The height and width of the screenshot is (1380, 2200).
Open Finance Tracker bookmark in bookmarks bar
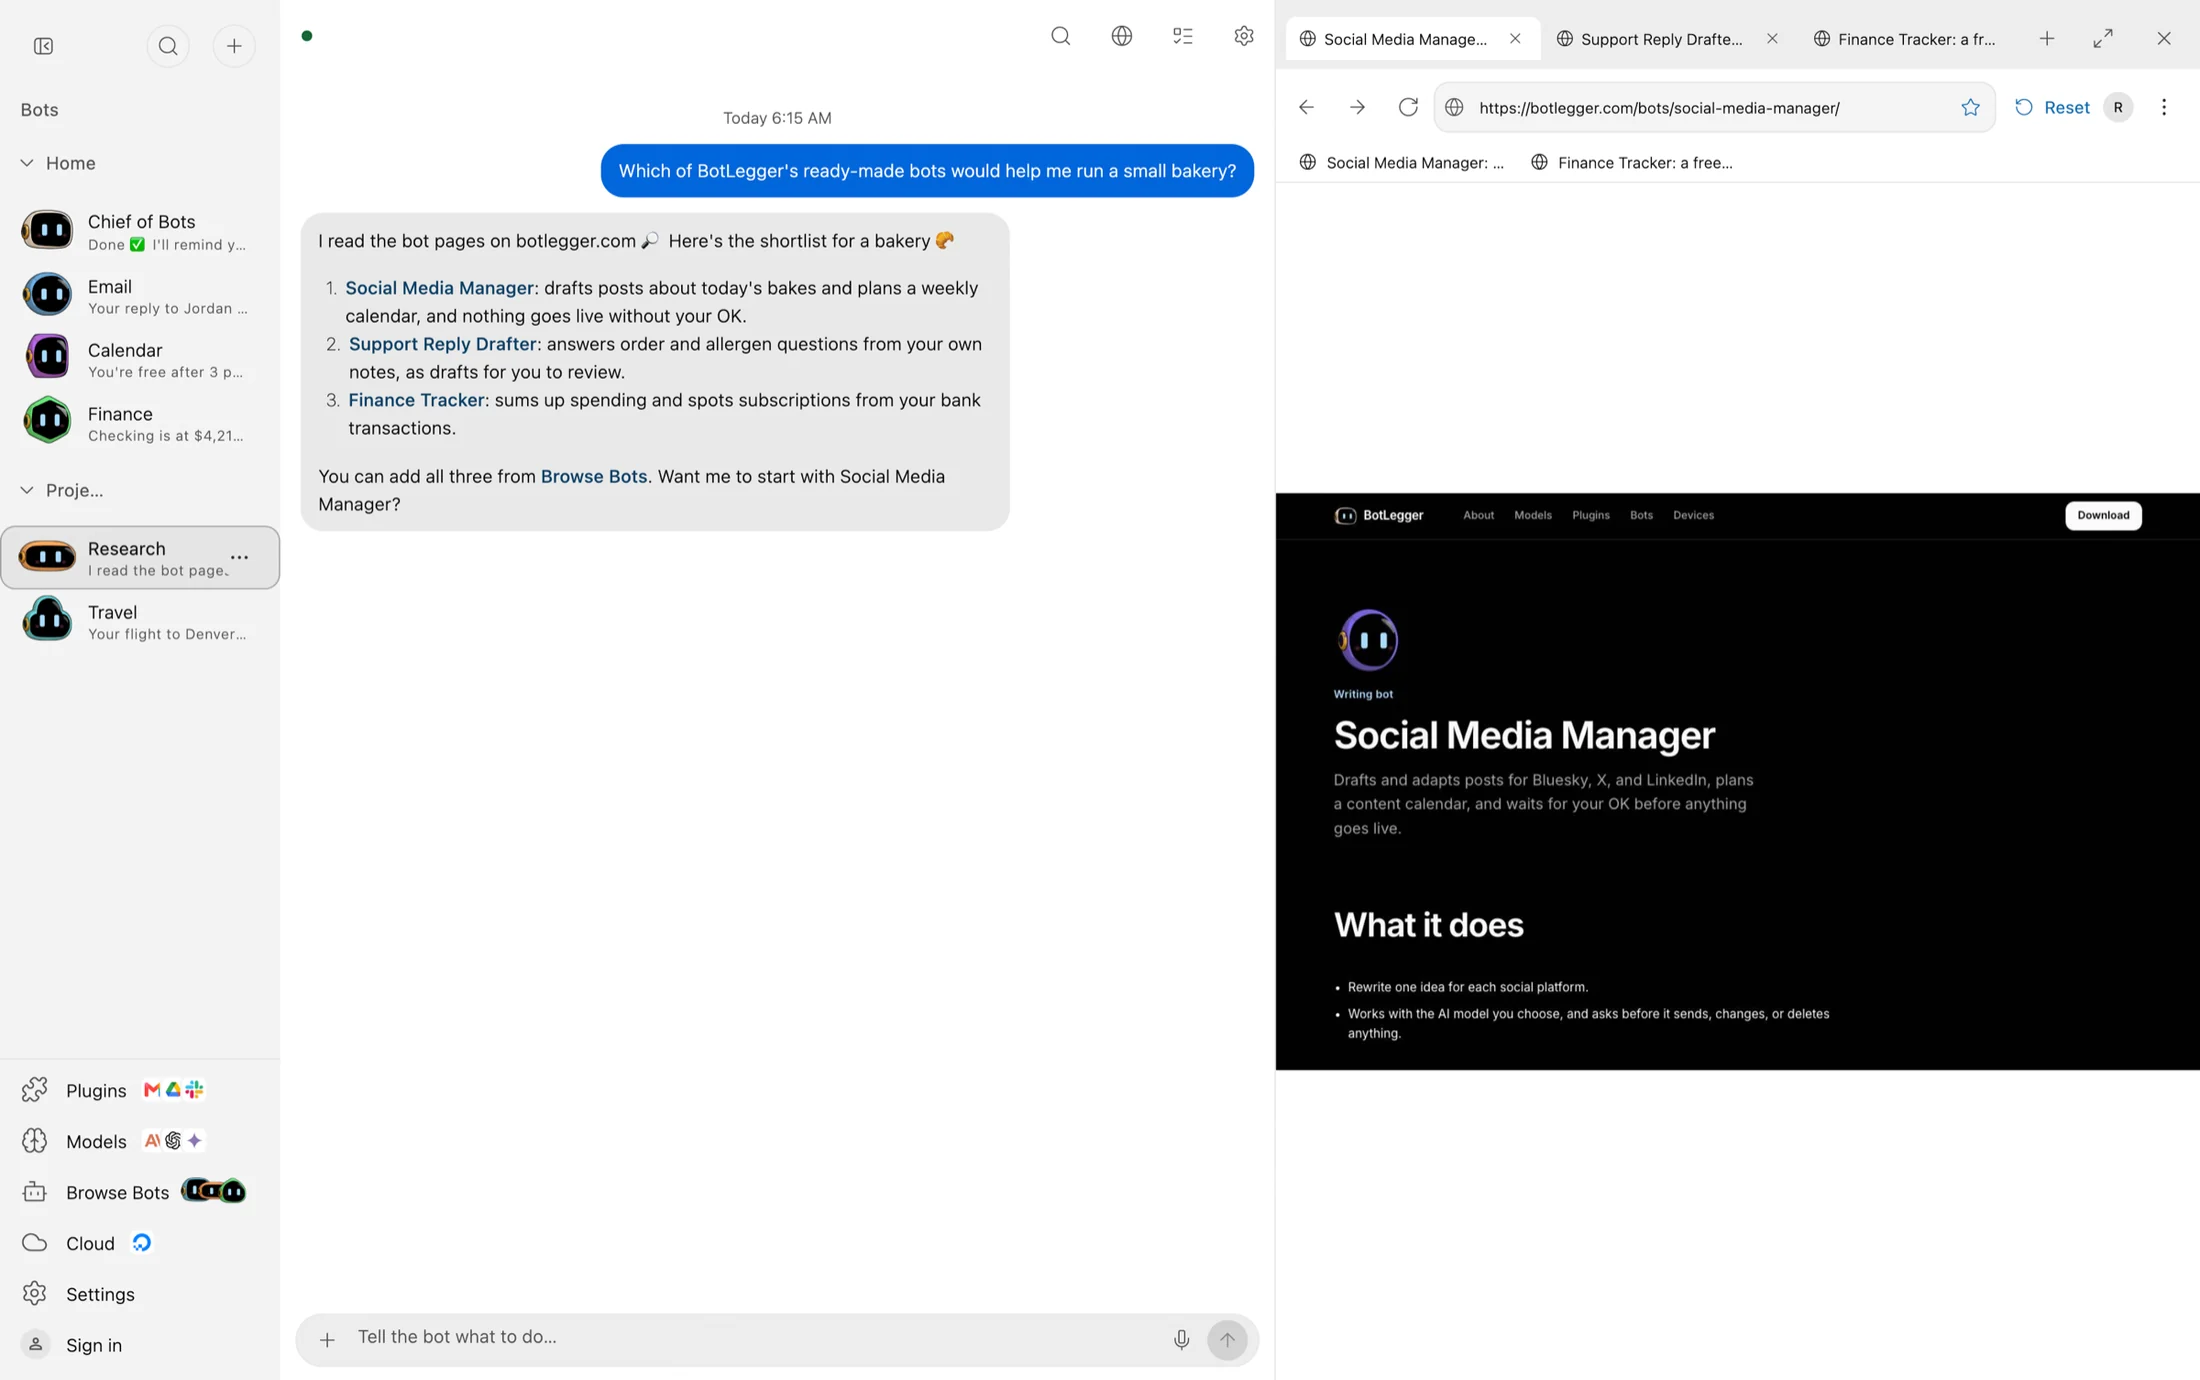pyautogui.click(x=1632, y=162)
